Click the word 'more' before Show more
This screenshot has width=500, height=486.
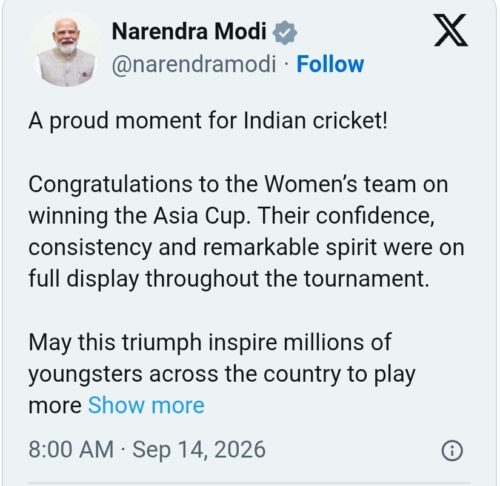pyautogui.click(x=55, y=406)
